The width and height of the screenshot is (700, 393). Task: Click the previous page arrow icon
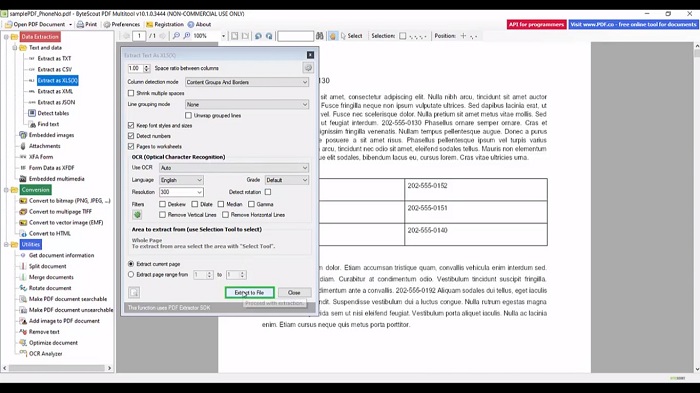(x=127, y=36)
